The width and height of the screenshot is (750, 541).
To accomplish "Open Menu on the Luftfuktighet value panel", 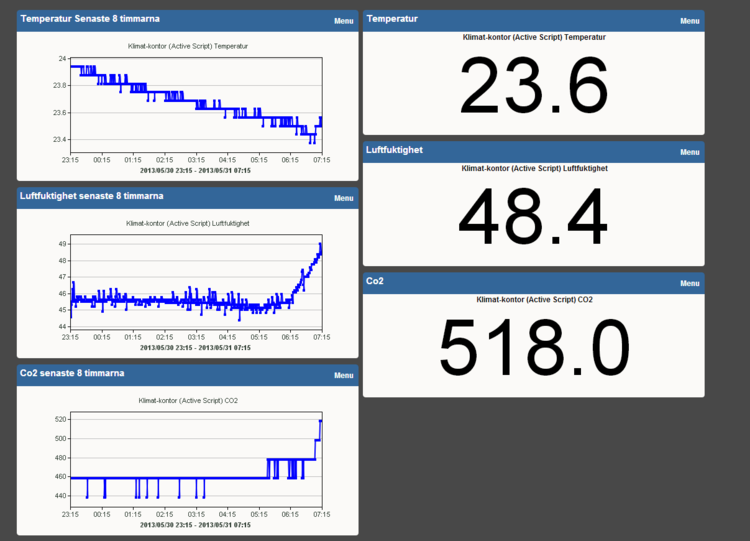I will [689, 152].
